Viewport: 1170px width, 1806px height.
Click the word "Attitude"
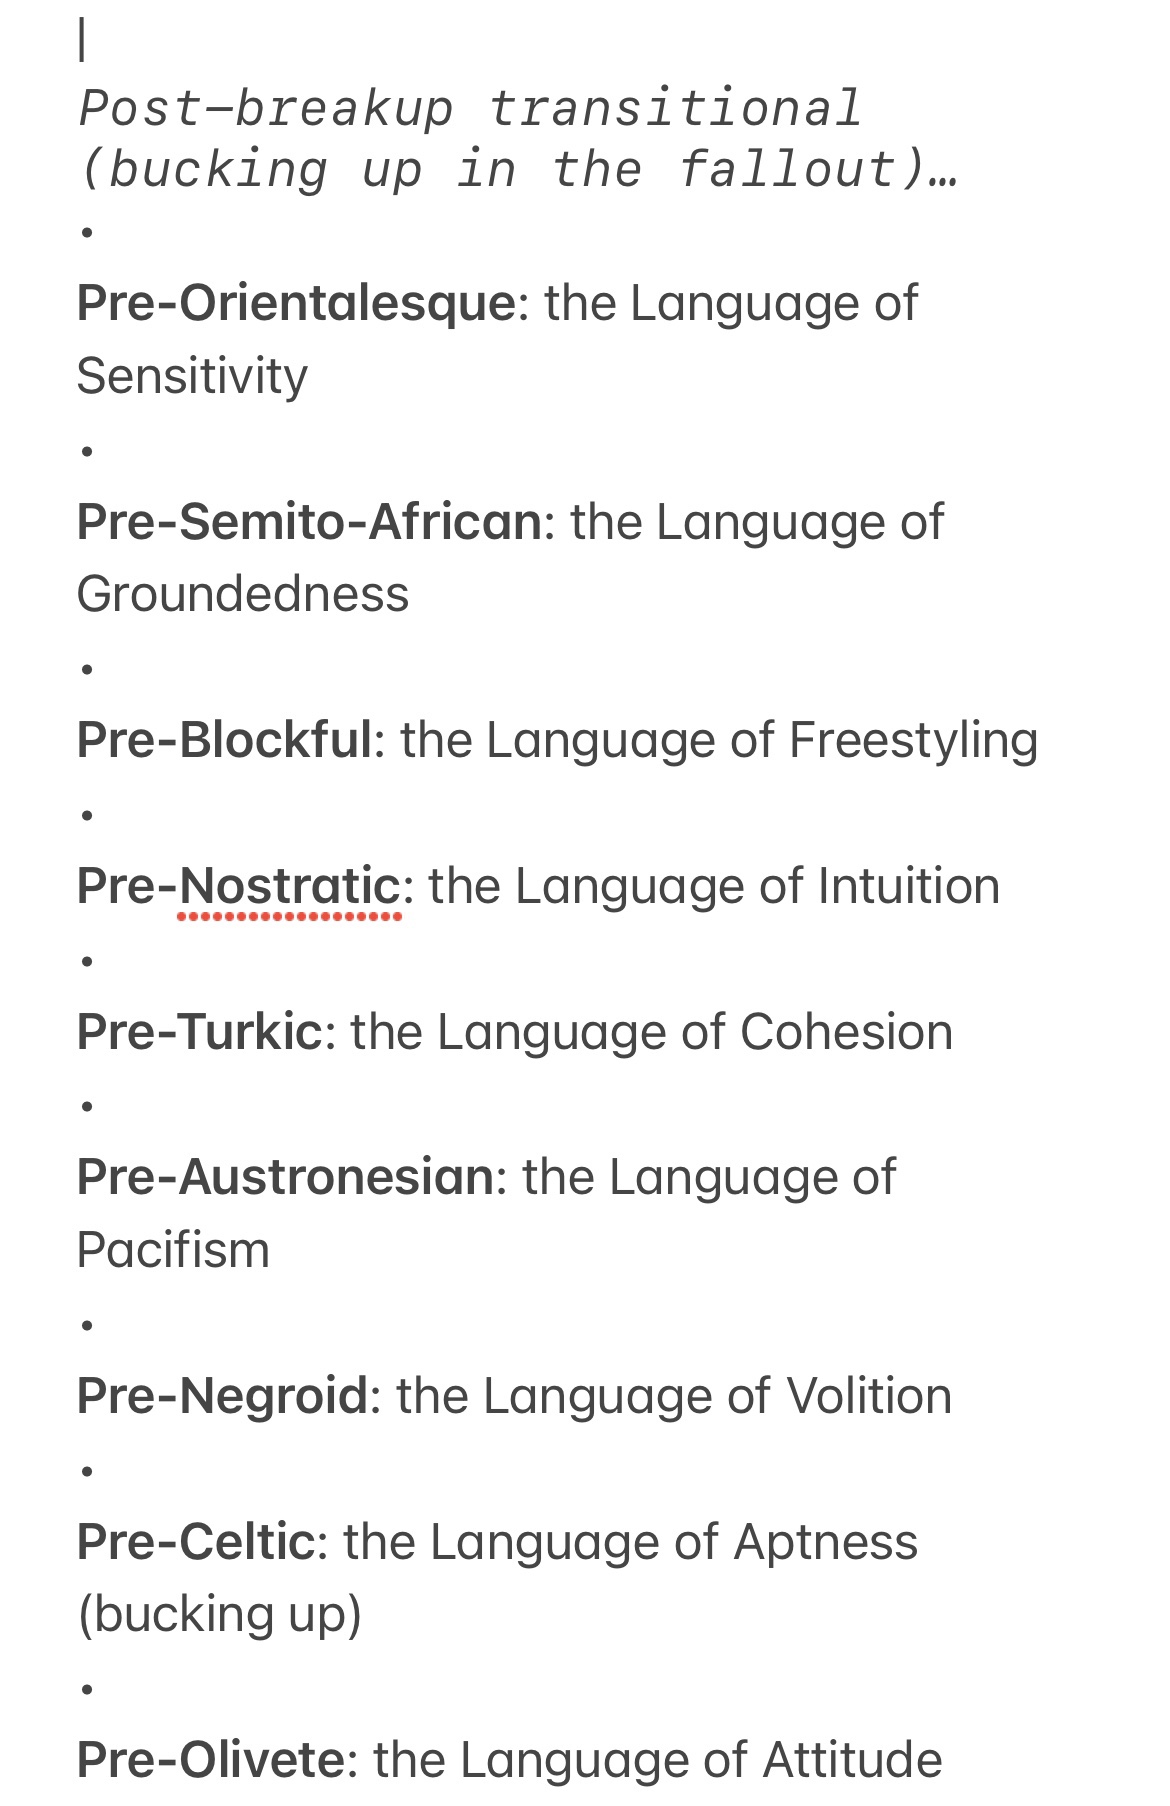(852, 1760)
